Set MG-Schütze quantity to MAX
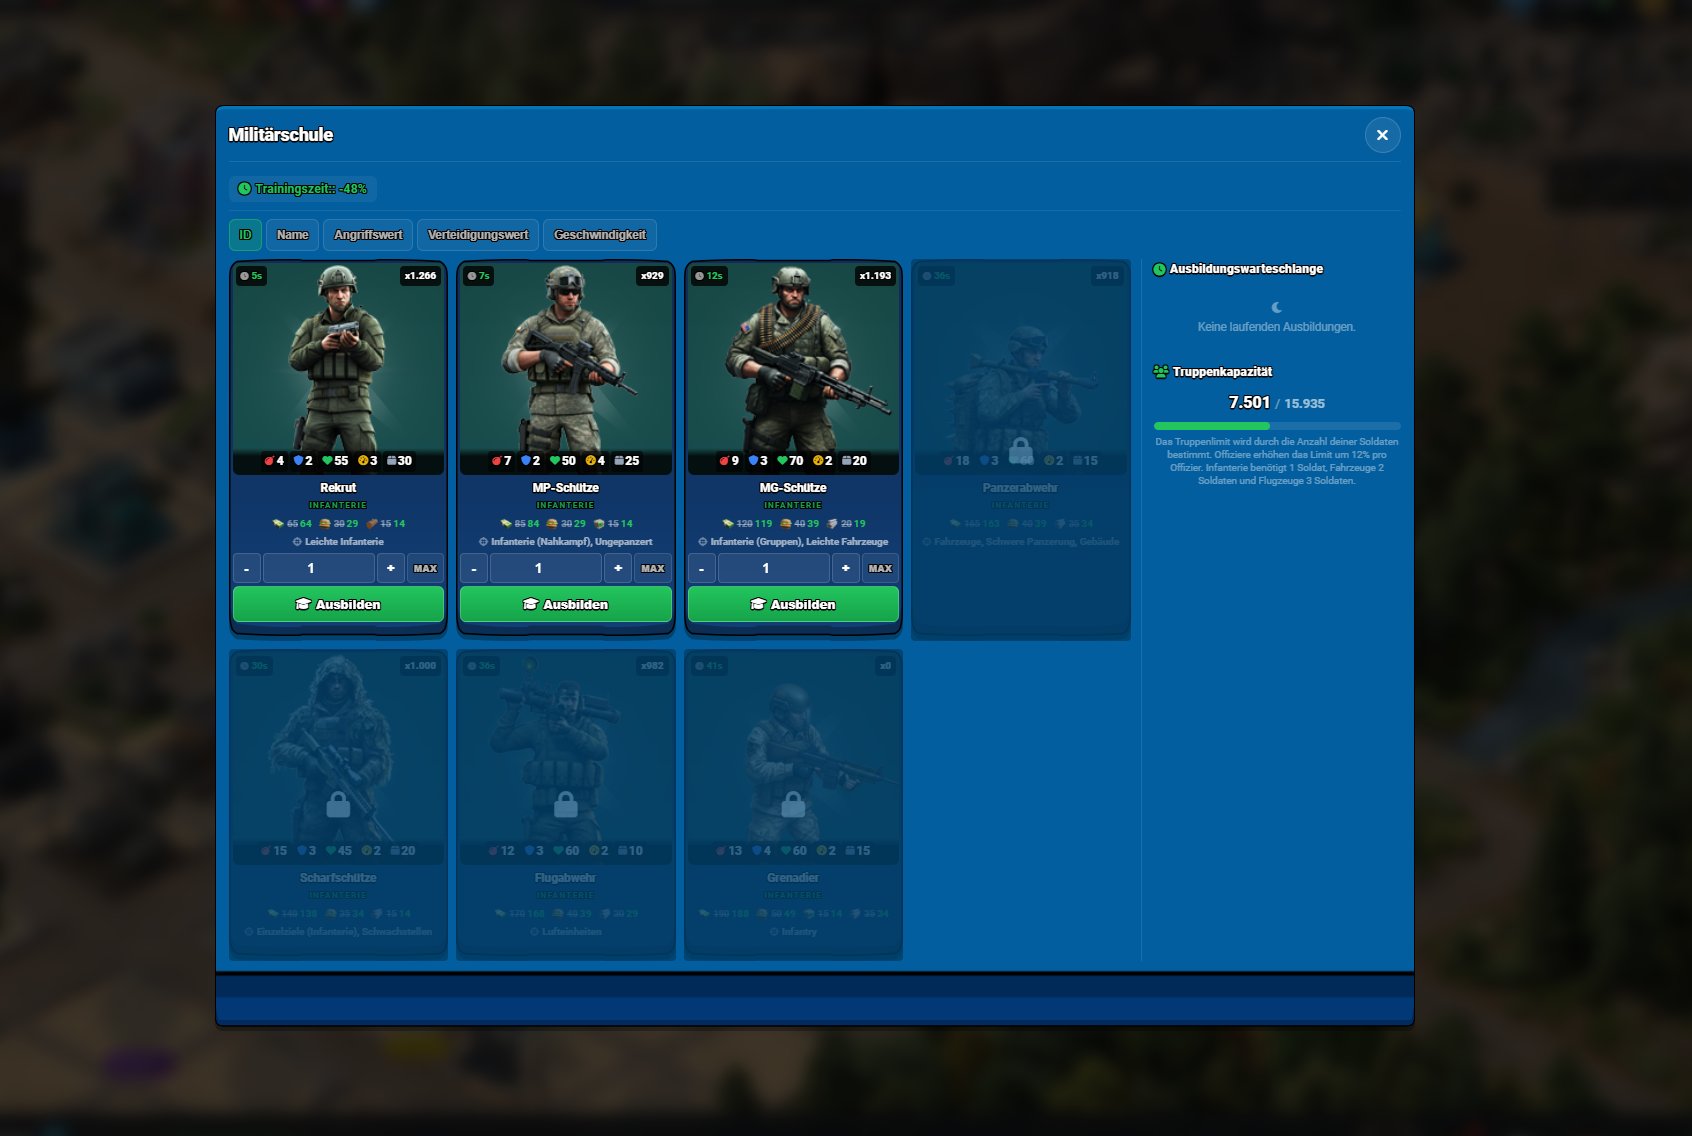 point(880,568)
